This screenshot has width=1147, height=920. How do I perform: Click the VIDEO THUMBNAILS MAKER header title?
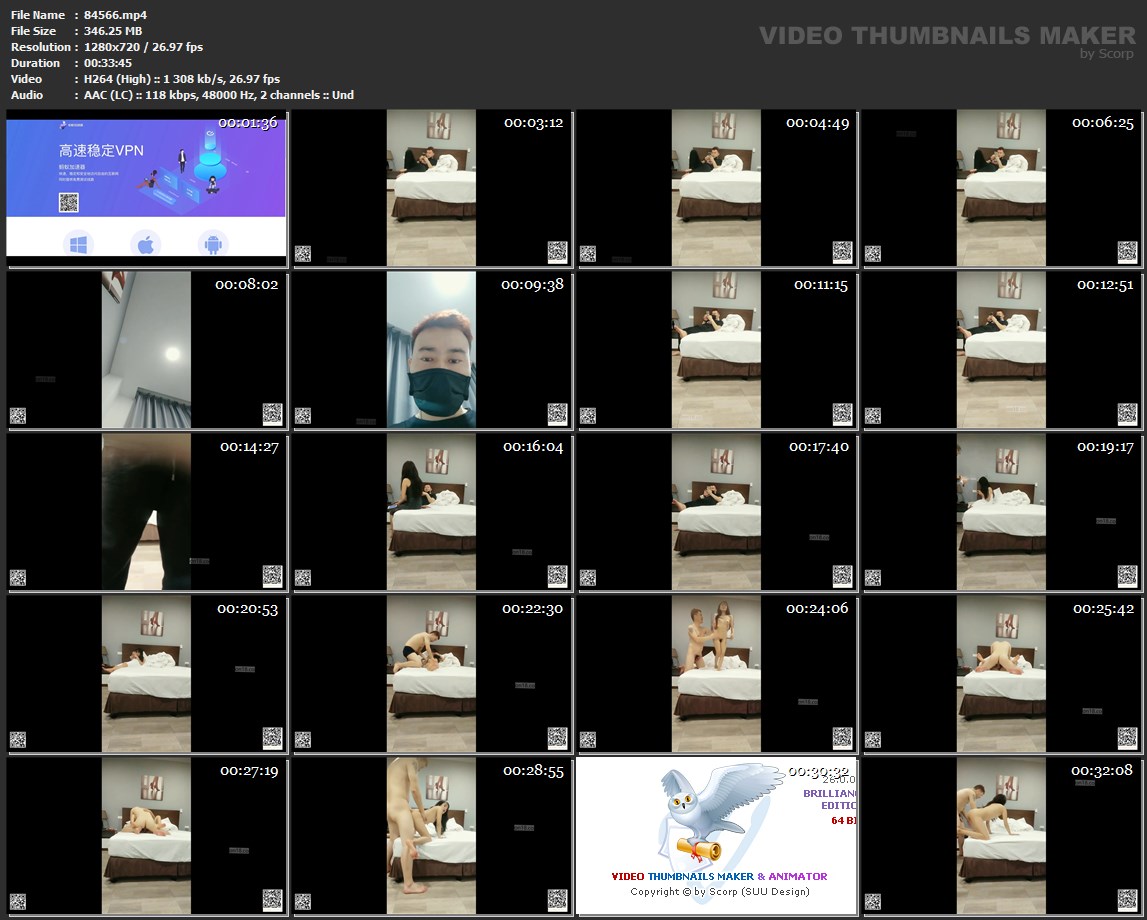(x=946, y=36)
